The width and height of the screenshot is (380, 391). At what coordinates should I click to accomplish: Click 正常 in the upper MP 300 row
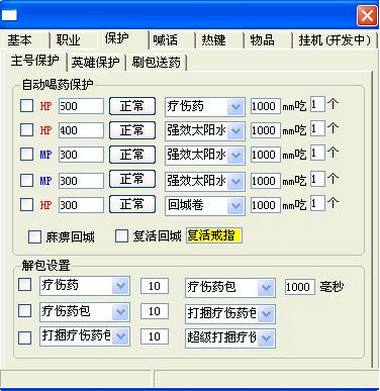click(132, 154)
